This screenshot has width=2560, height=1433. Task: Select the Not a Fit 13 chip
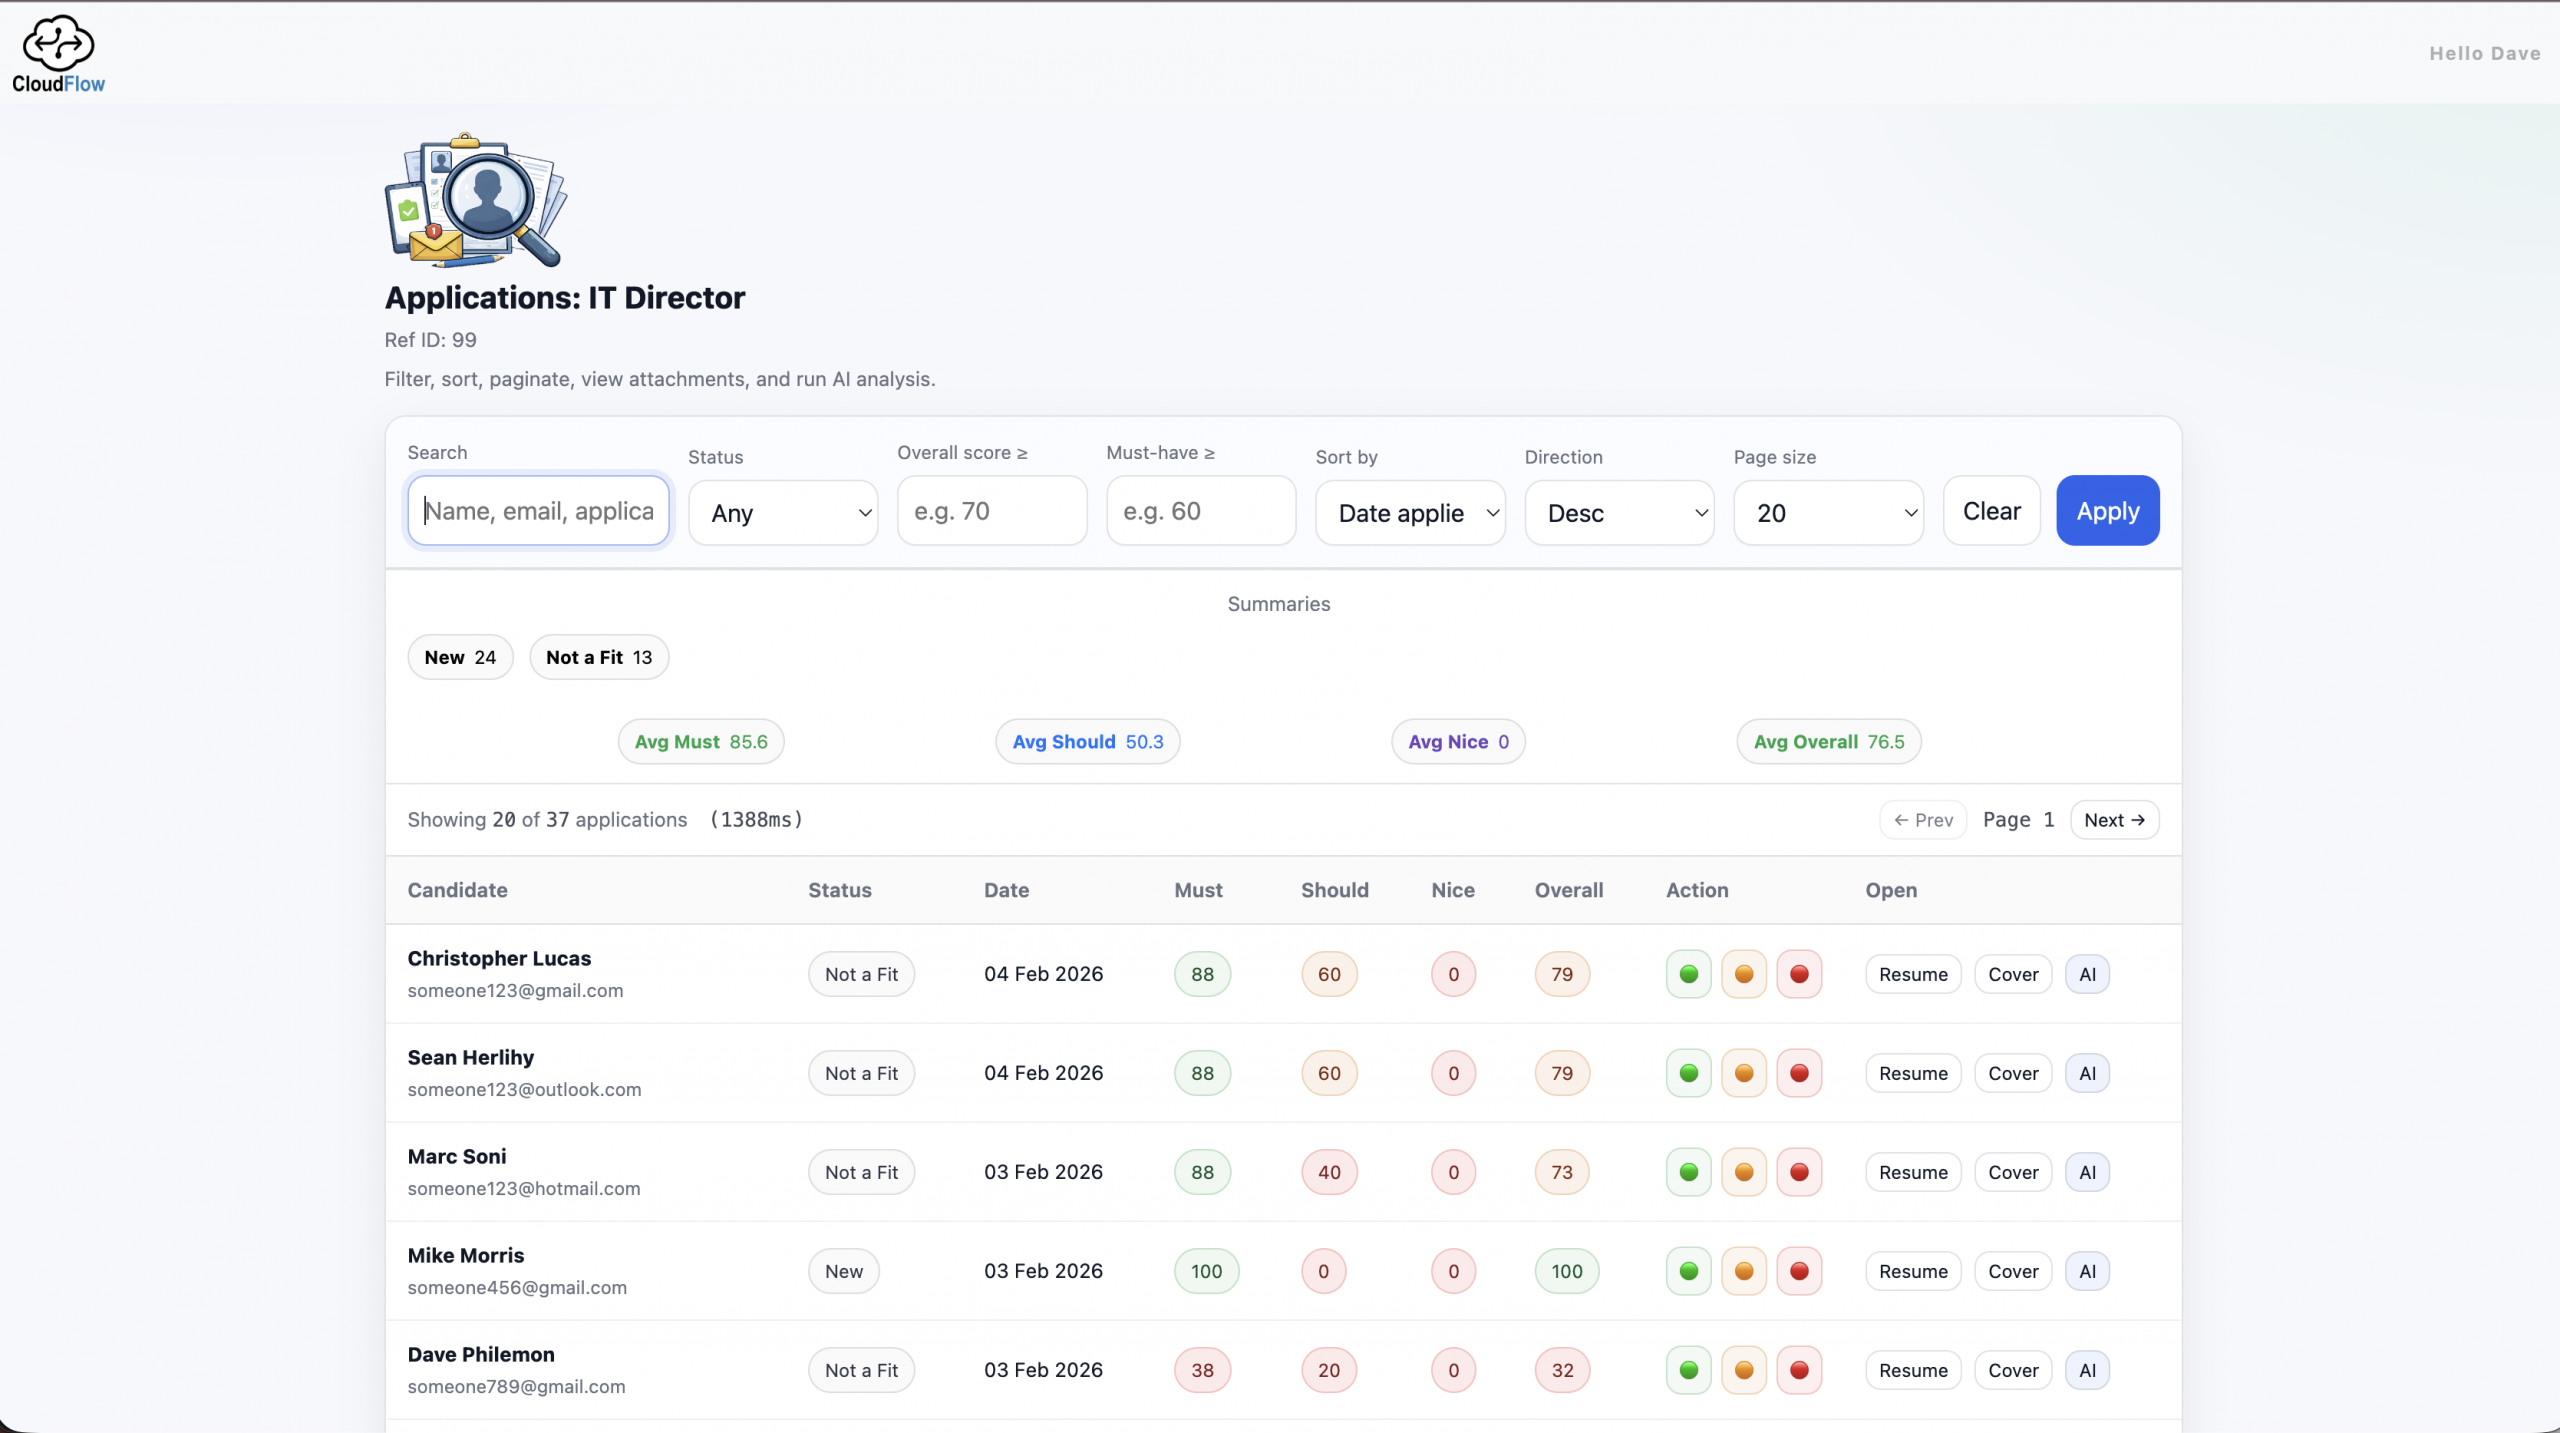click(x=599, y=657)
